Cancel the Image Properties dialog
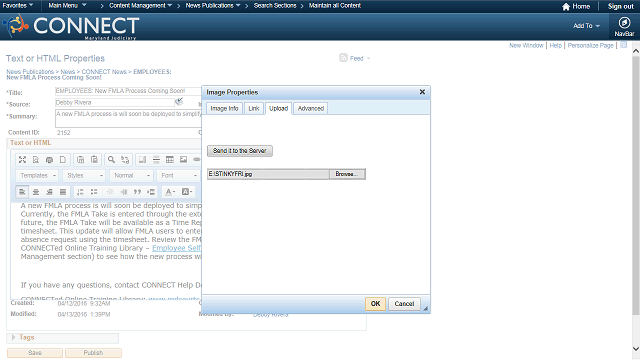The image size is (640, 360). coord(404,304)
